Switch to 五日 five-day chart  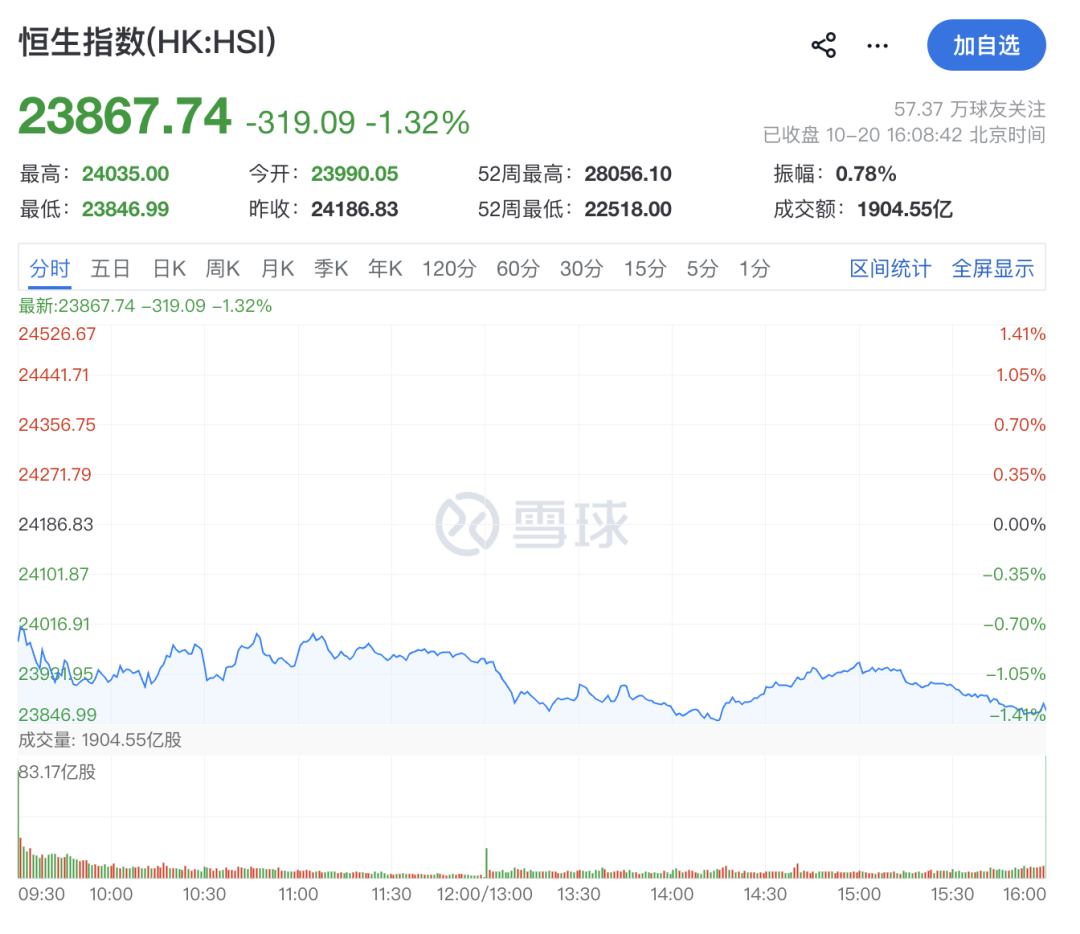tap(110, 268)
